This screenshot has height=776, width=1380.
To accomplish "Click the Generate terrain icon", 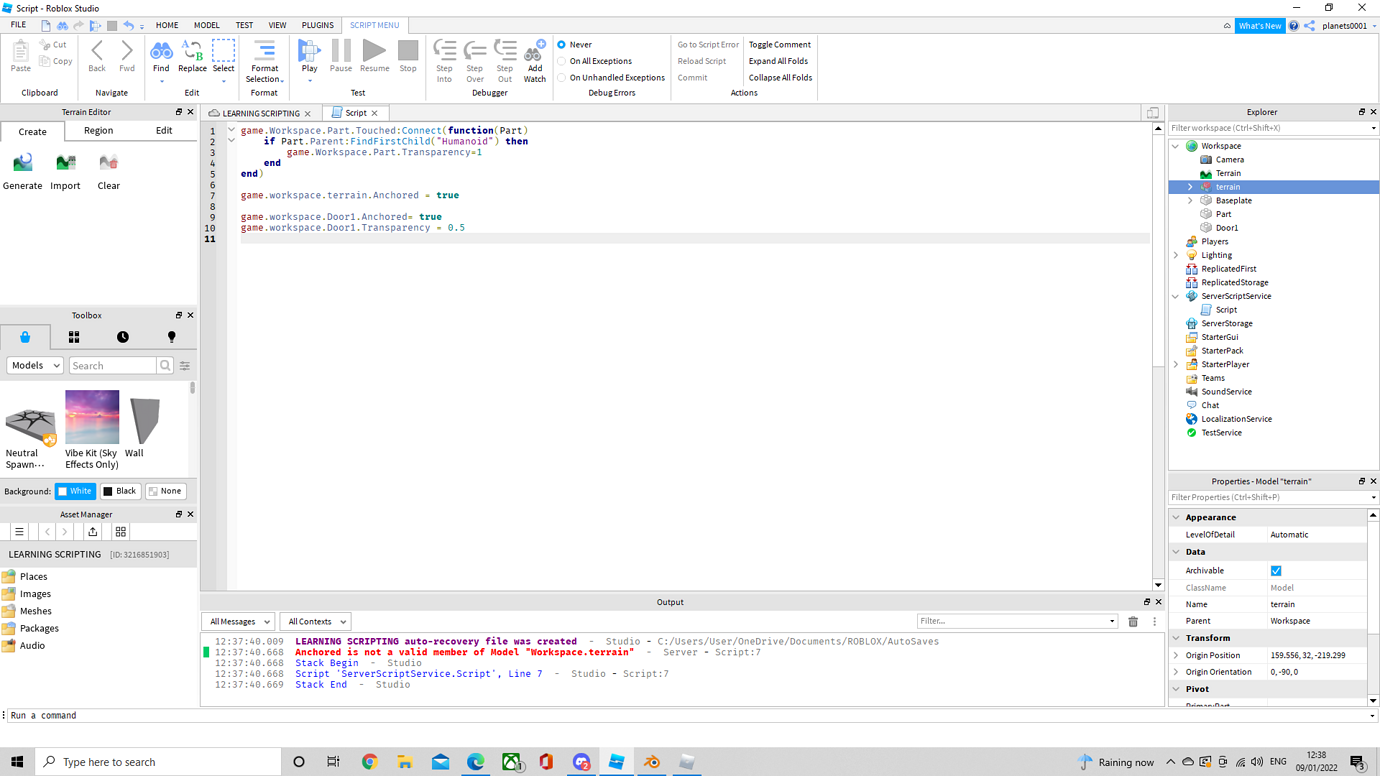I will tap(21, 161).
